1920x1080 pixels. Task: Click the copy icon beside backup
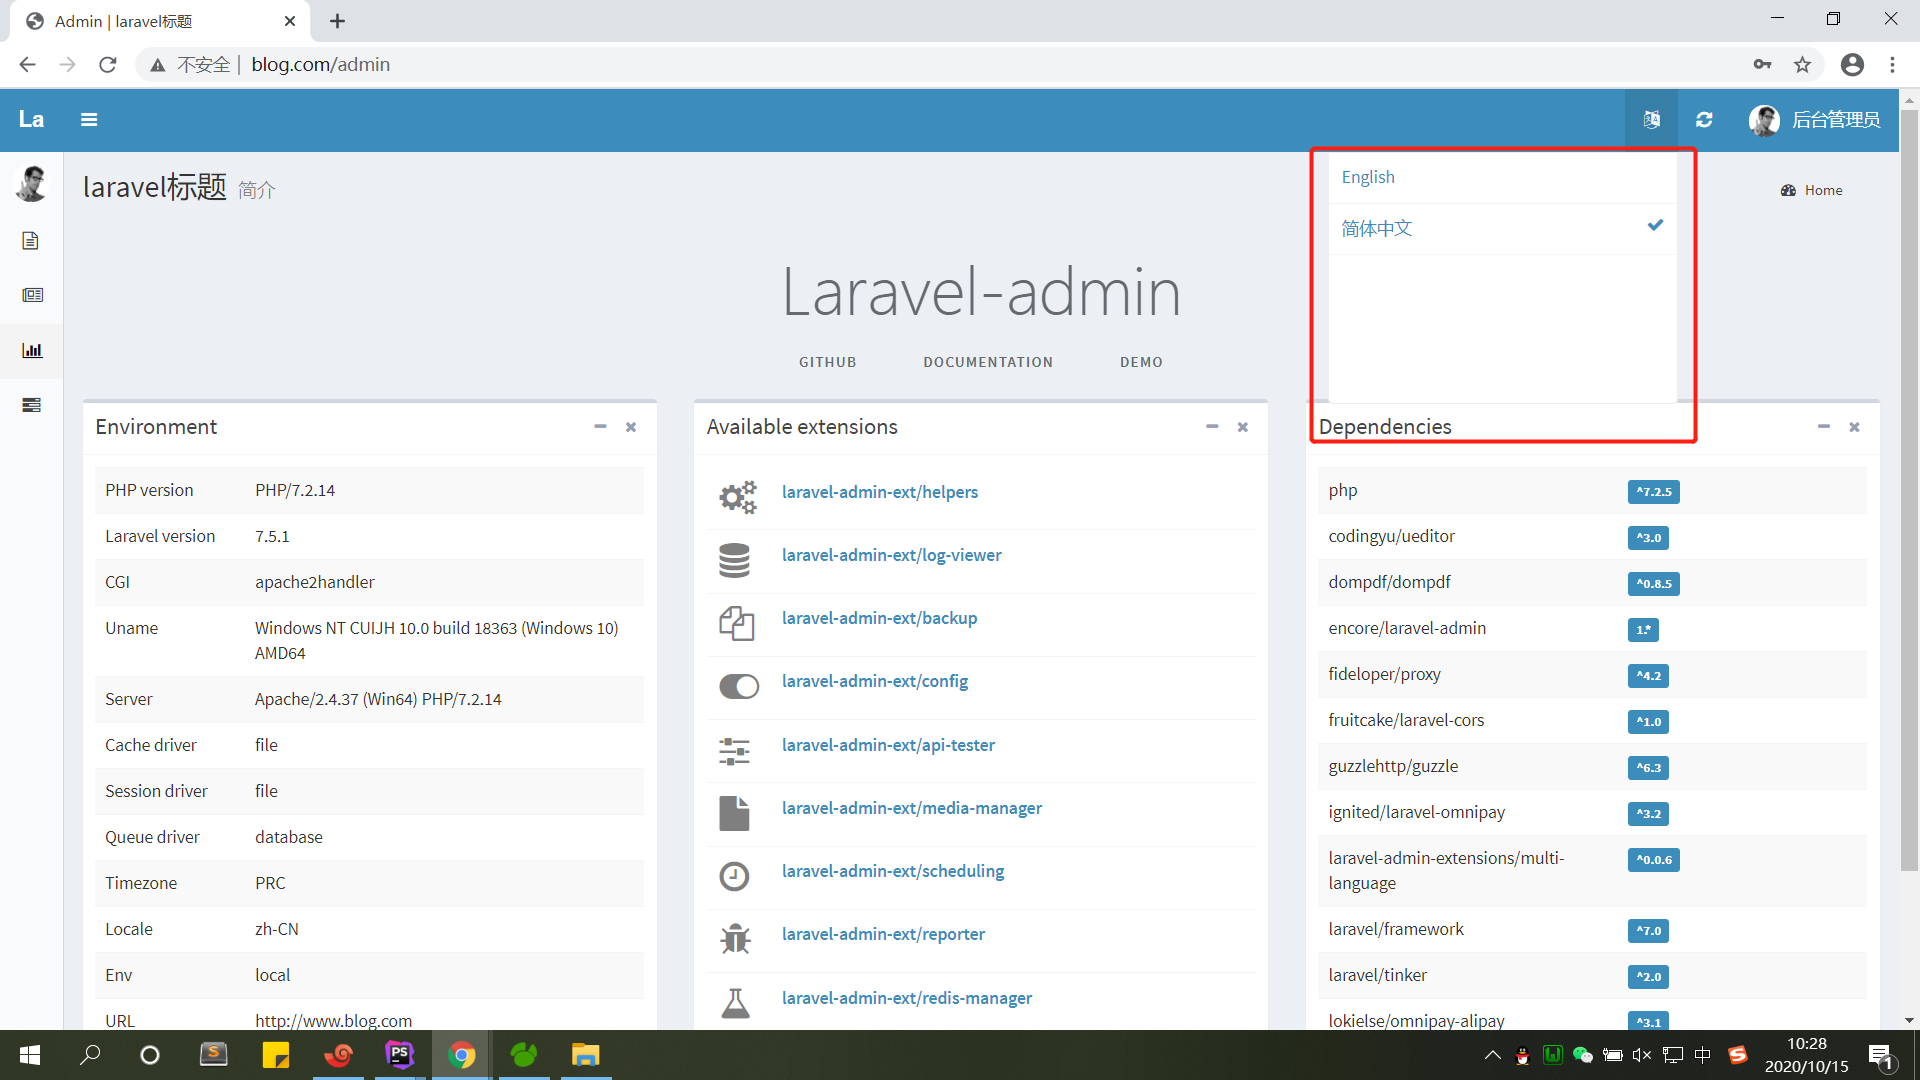coord(737,623)
